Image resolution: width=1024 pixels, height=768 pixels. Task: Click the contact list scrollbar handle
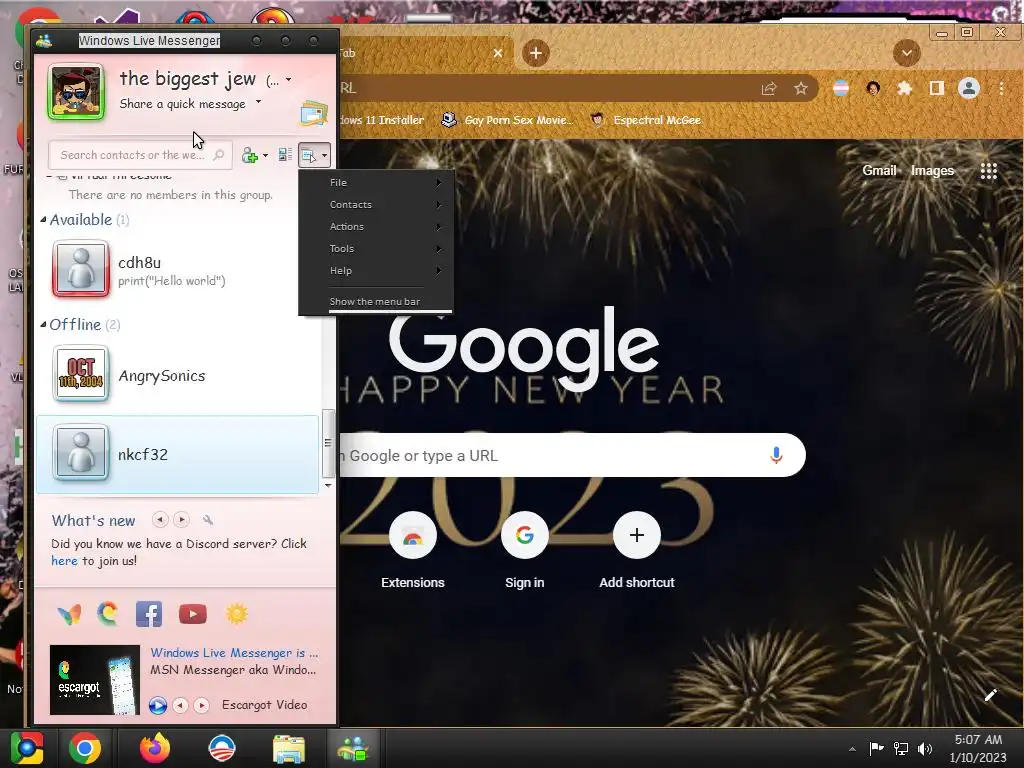click(x=328, y=443)
